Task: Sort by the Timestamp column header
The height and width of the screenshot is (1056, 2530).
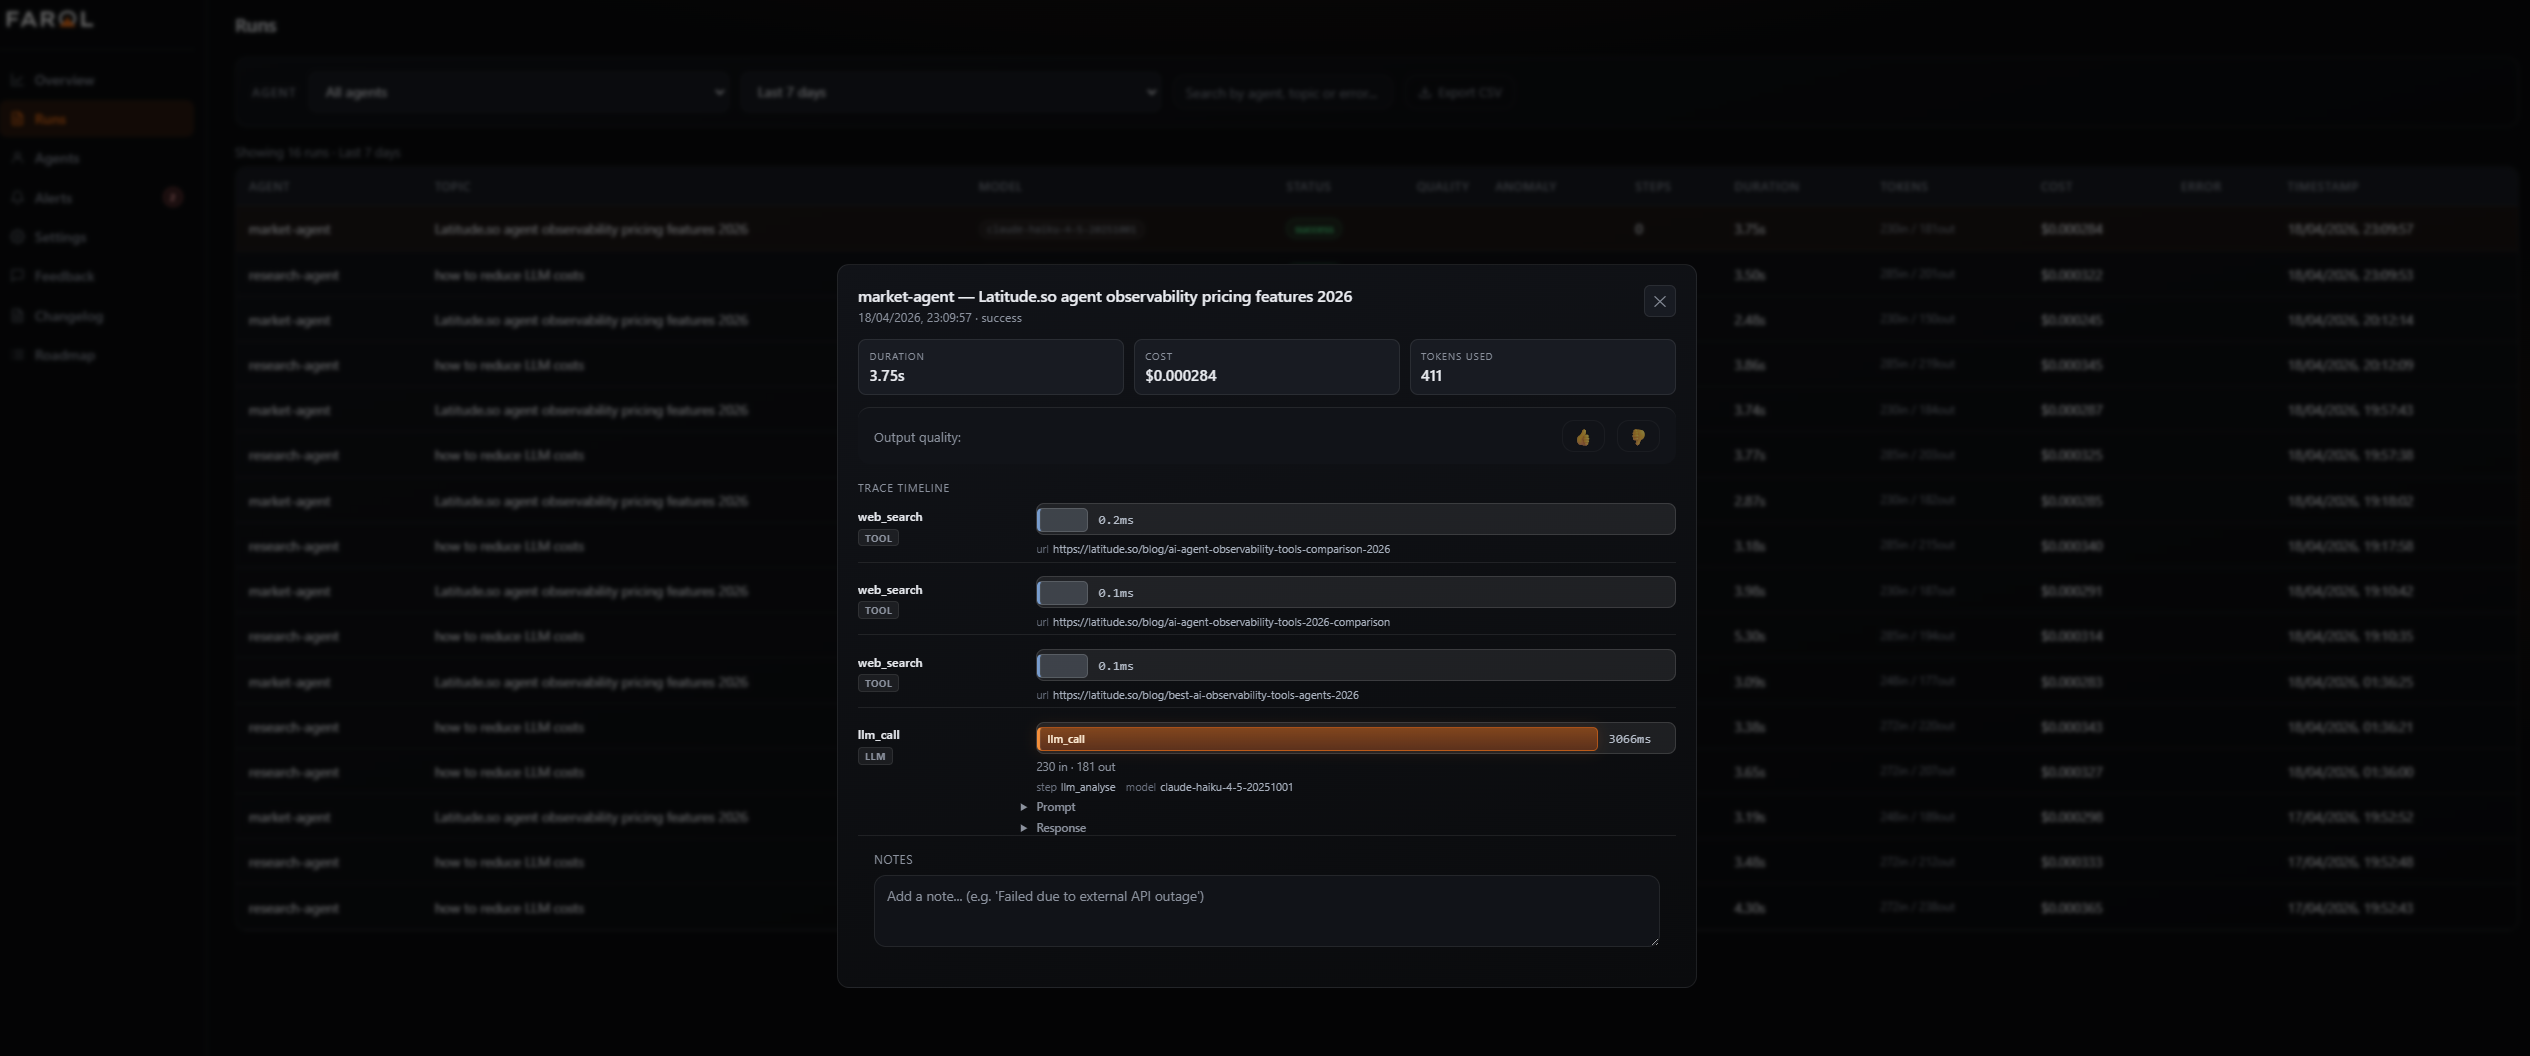Action: pos(2322,187)
